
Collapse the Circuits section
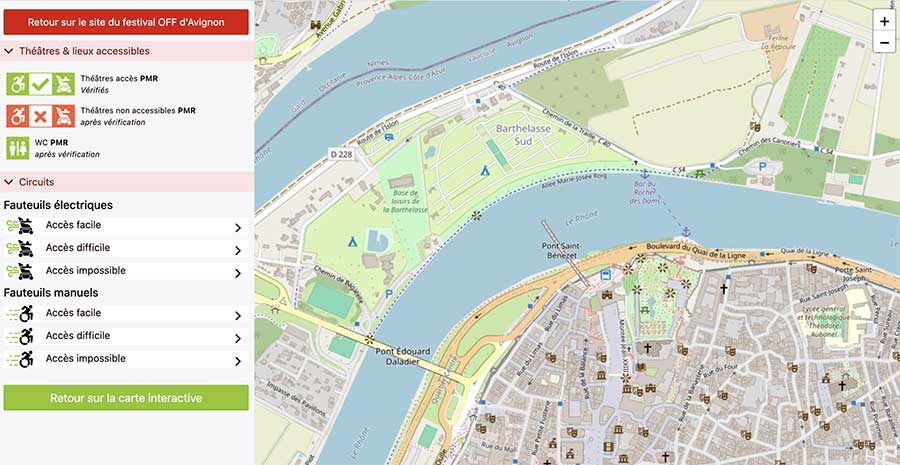(x=10, y=182)
